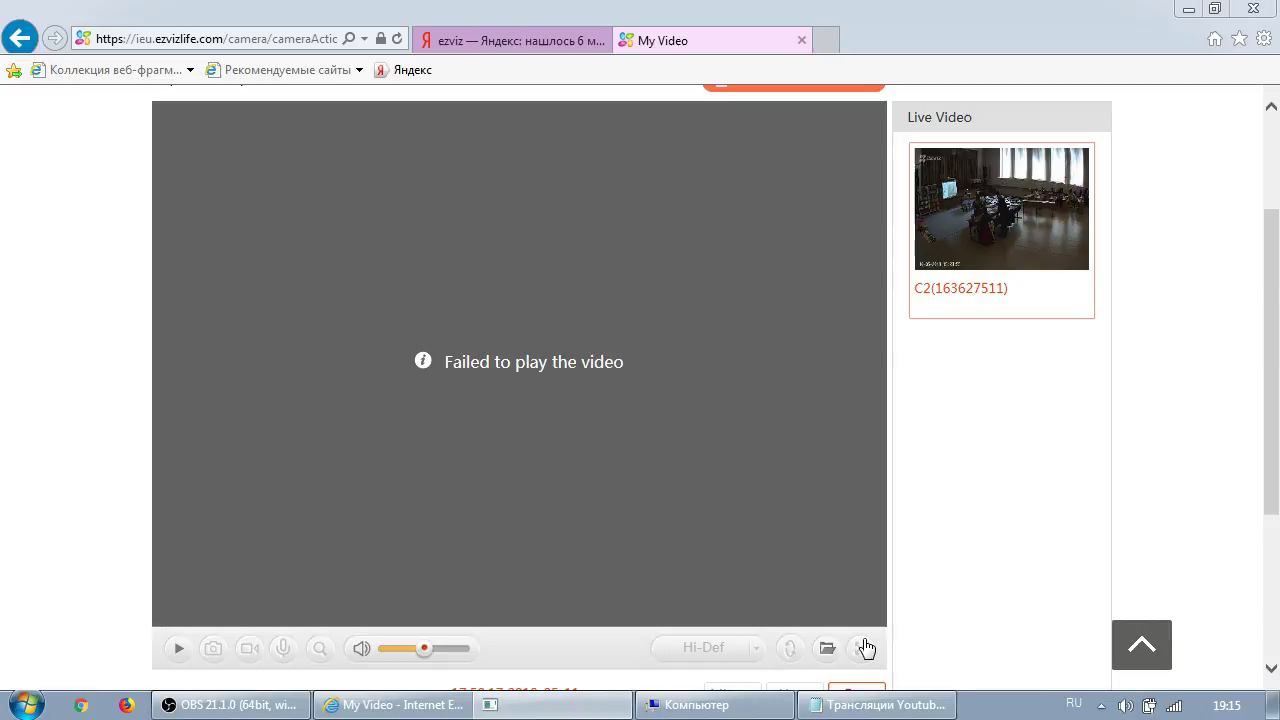Add to favorites bar with star icon
Image resolution: width=1280 pixels, height=720 pixels.
(14, 70)
